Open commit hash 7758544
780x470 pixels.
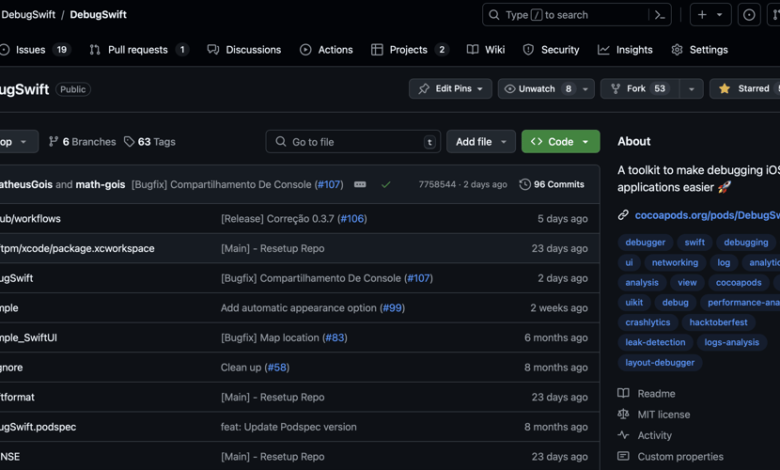437,185
